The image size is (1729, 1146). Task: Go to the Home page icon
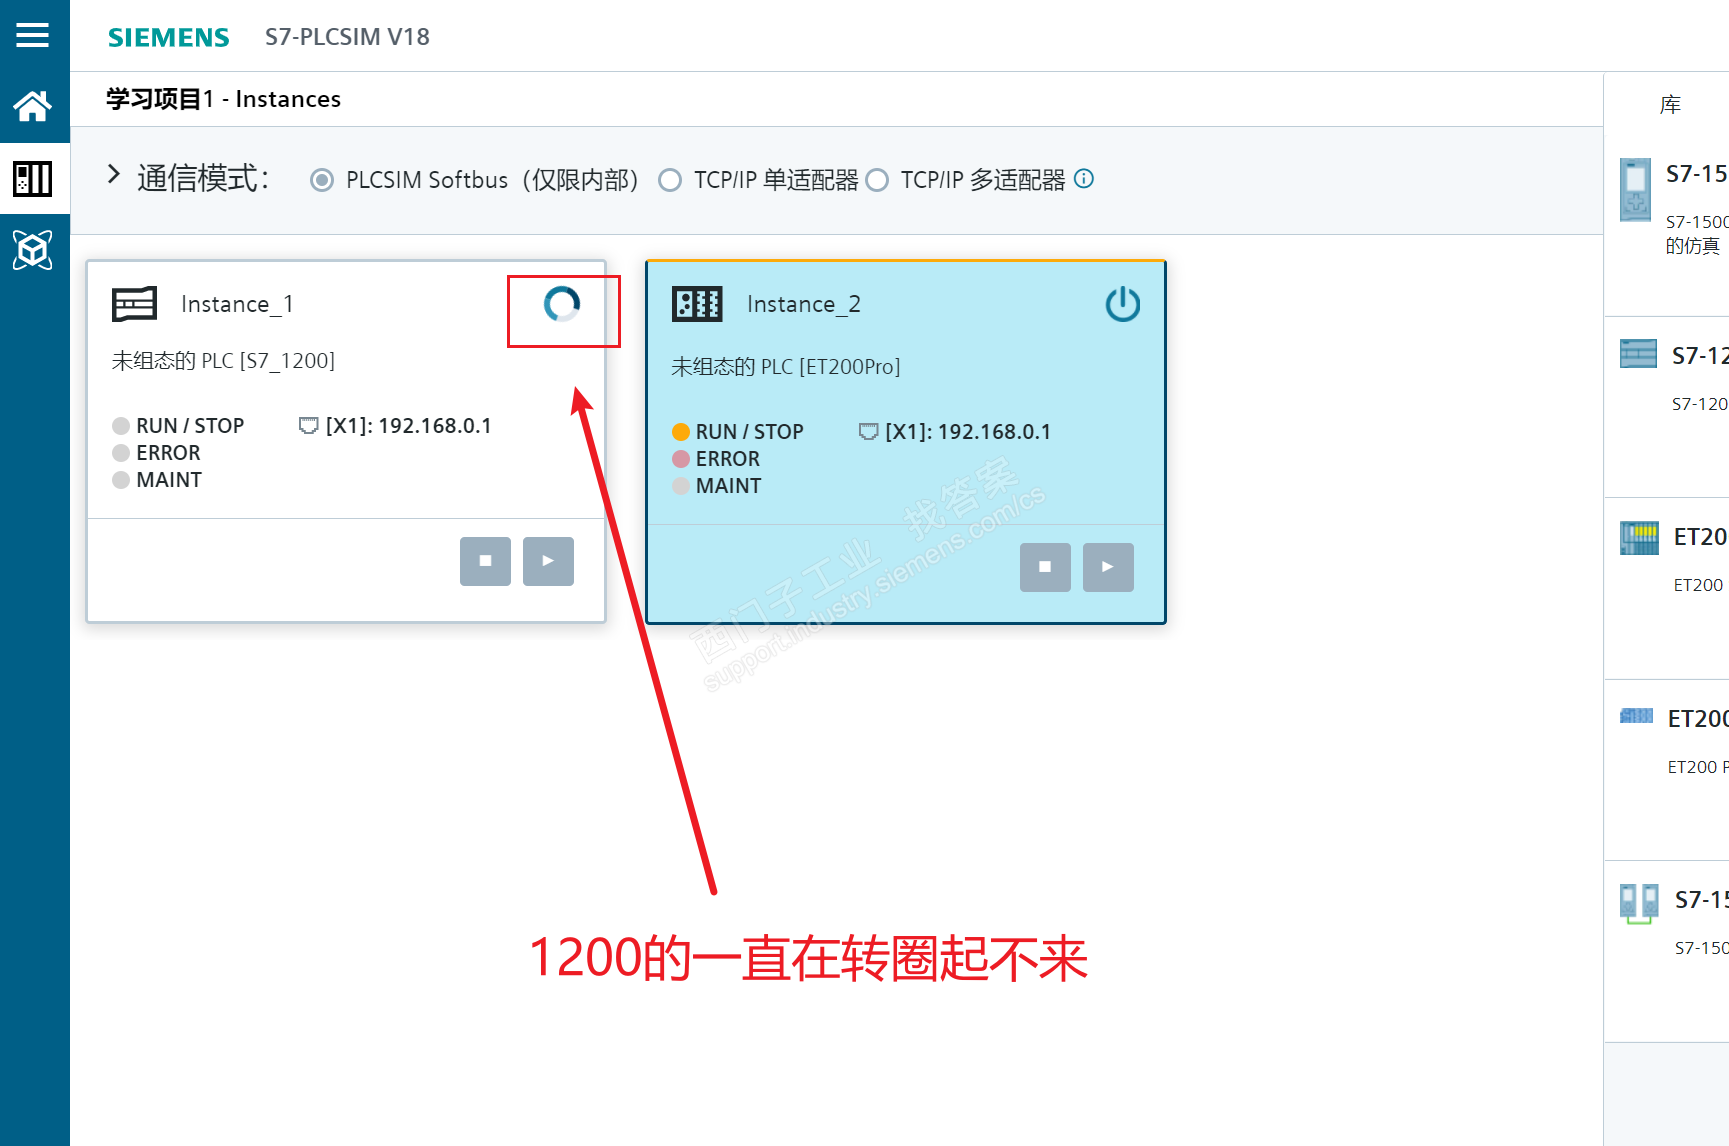pyautogui.click(x=32, y=106)
